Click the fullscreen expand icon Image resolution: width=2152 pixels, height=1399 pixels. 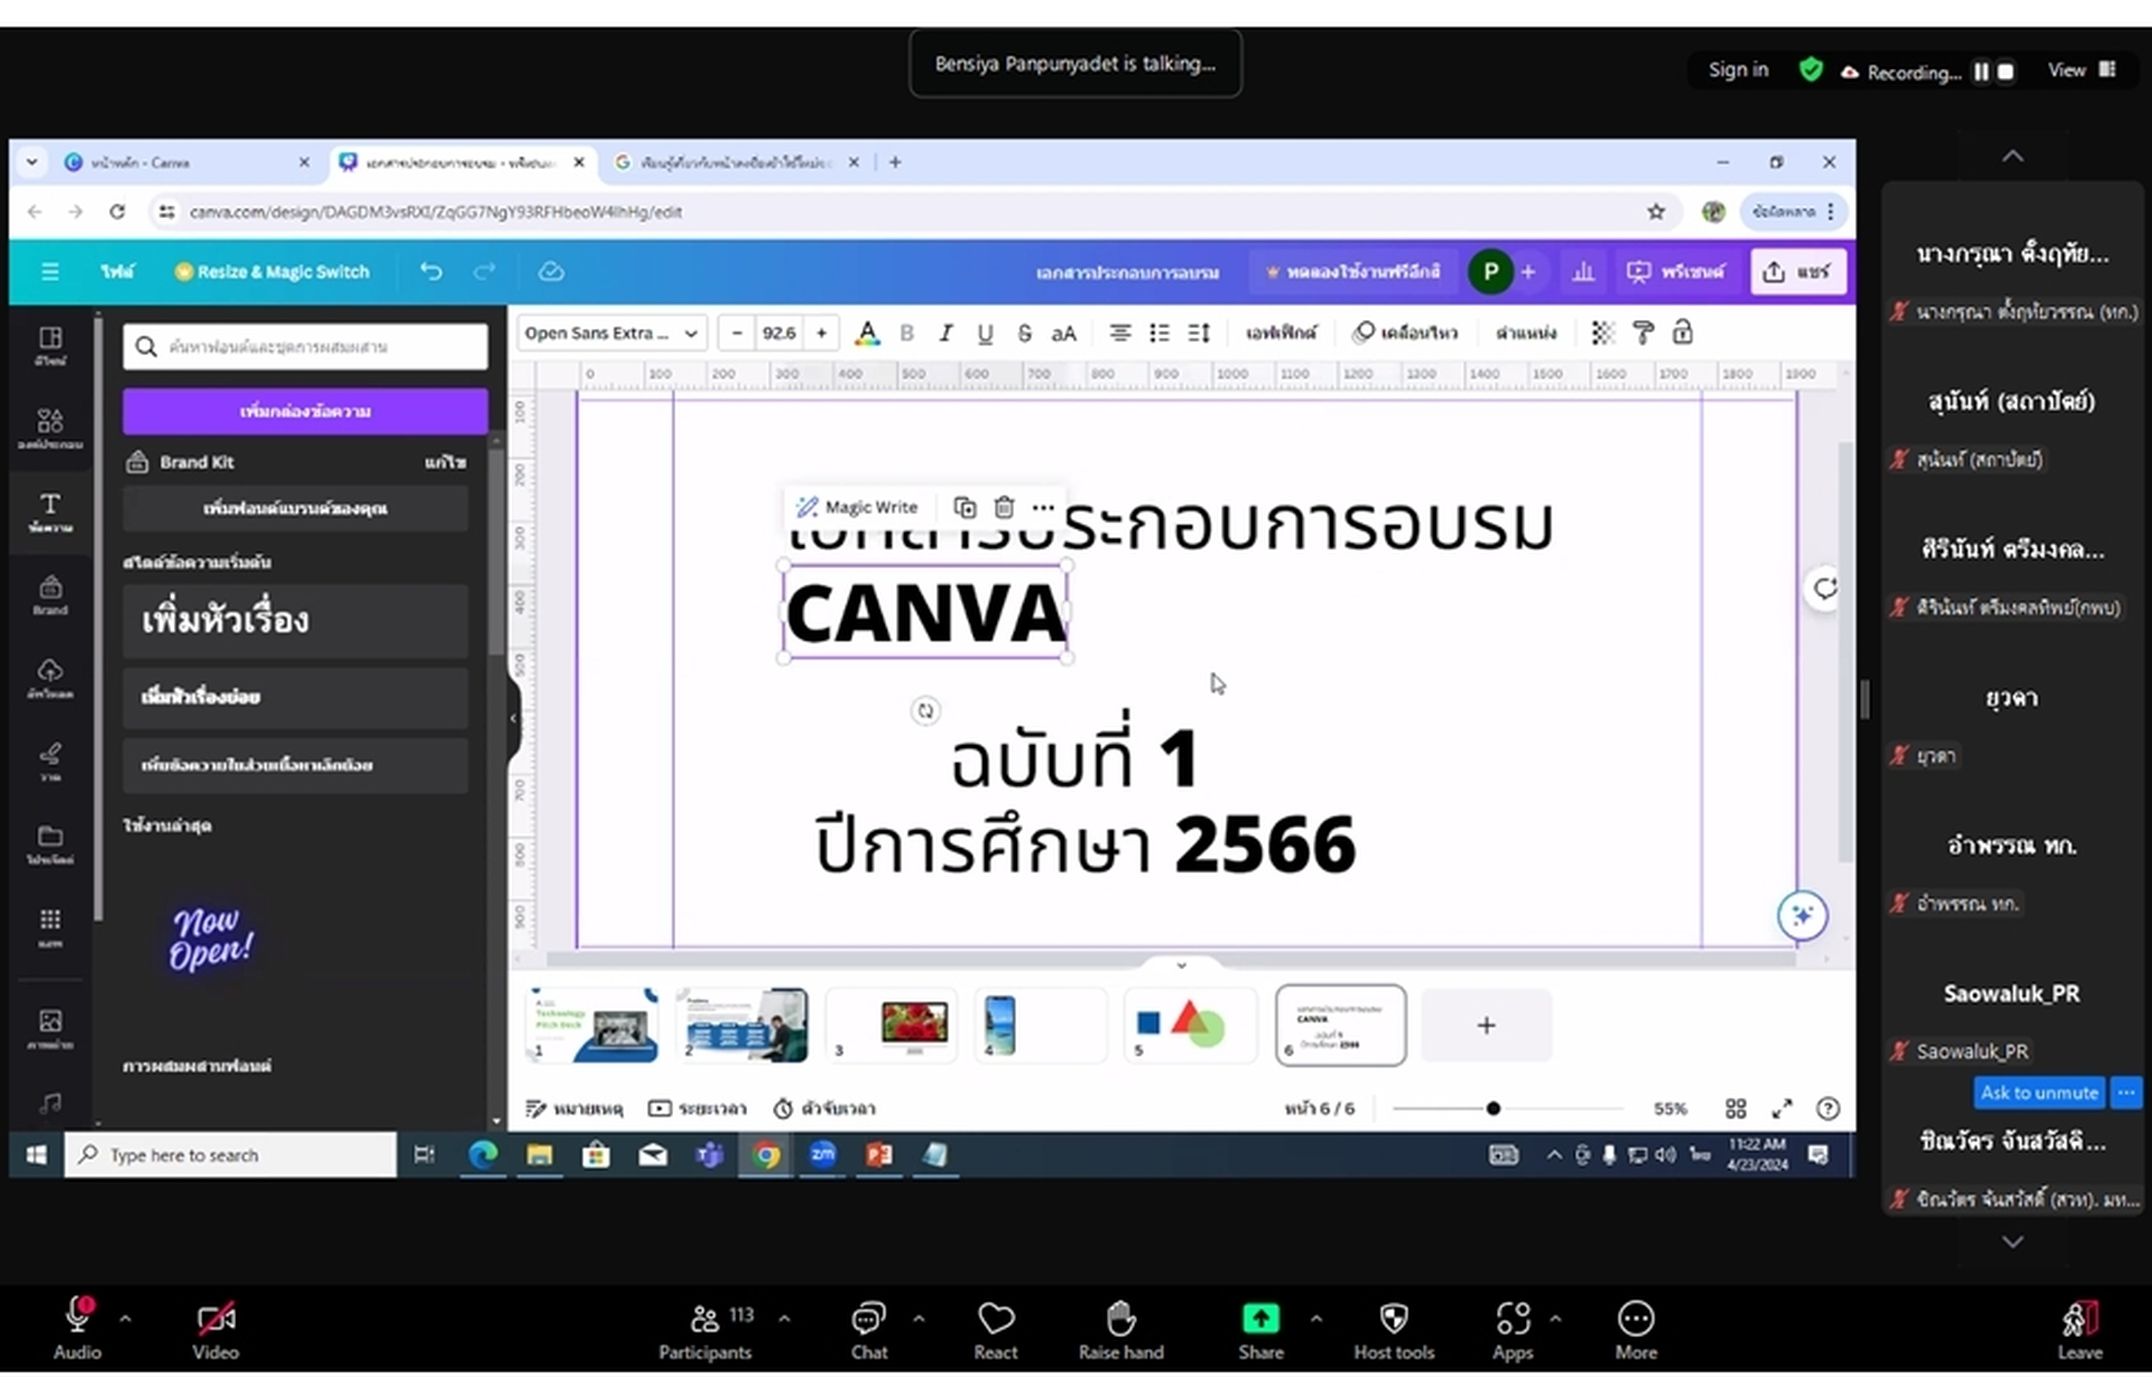[1782, 1108]
